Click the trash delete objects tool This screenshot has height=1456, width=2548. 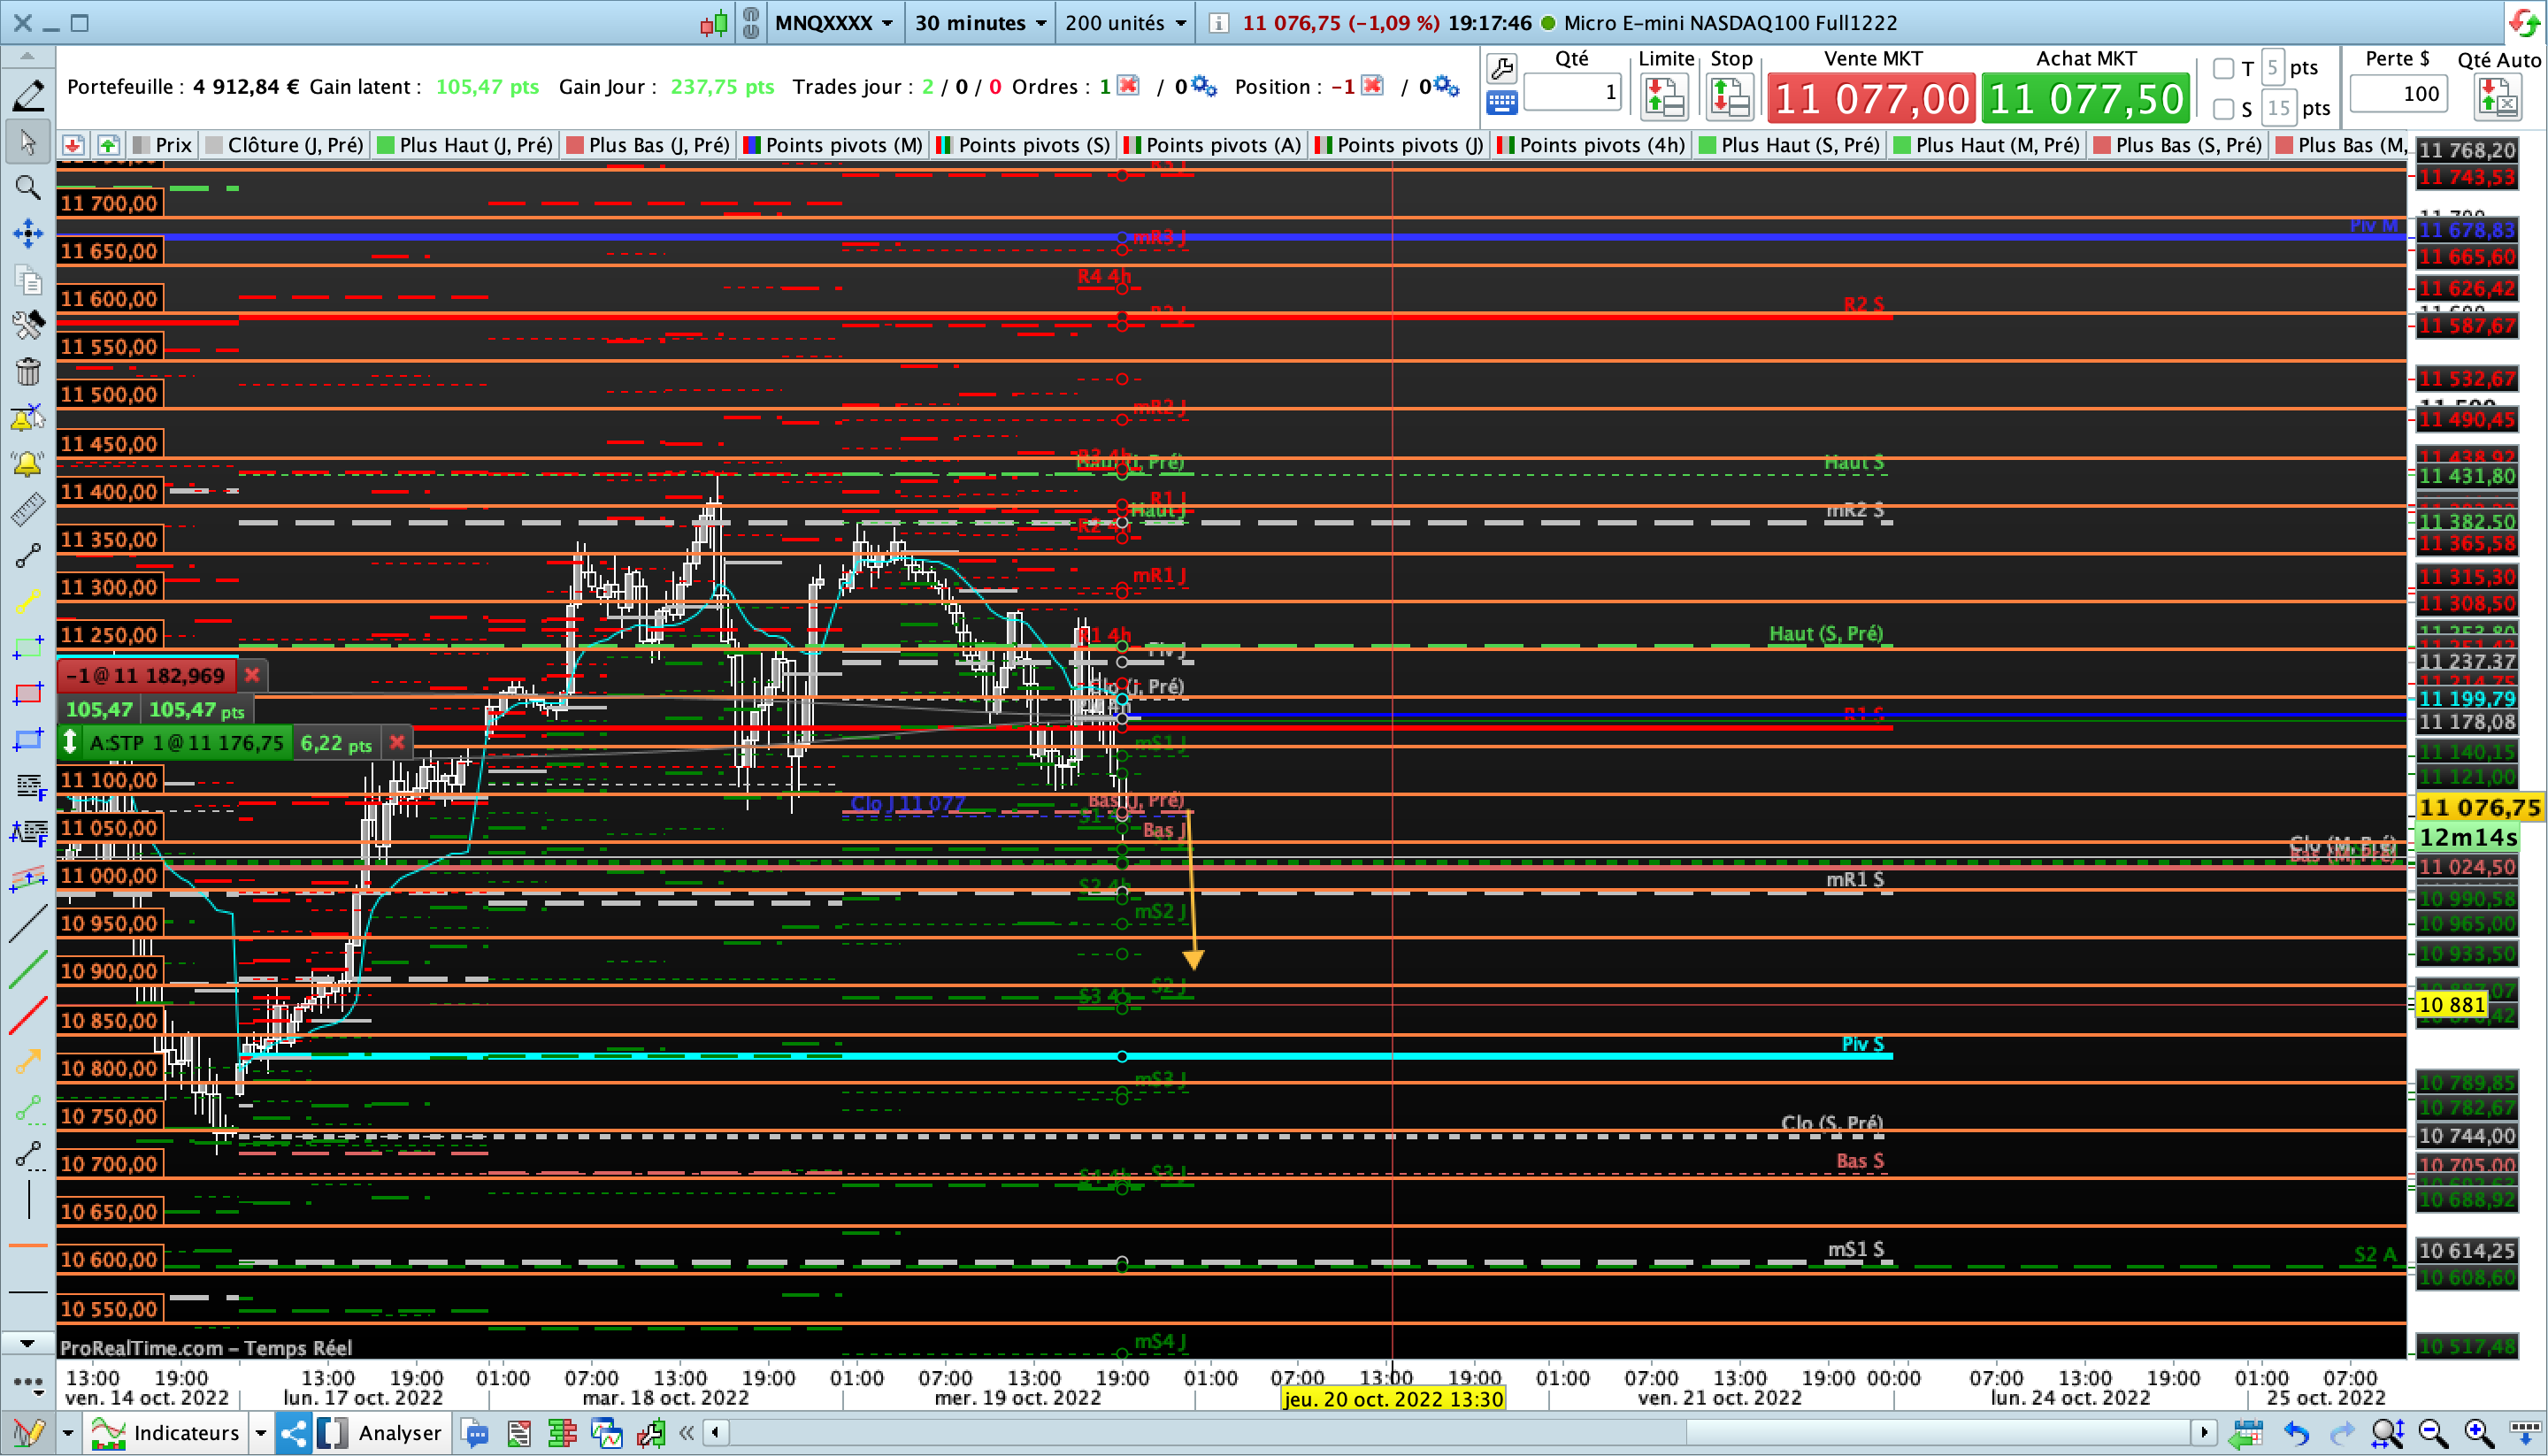click(x=27, y=372)
